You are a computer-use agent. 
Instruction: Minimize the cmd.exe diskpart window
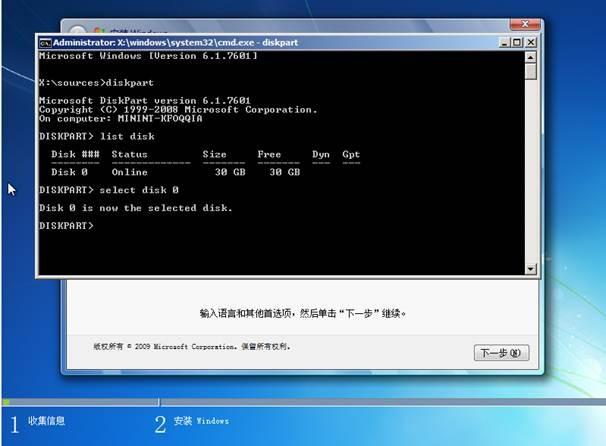504,43
